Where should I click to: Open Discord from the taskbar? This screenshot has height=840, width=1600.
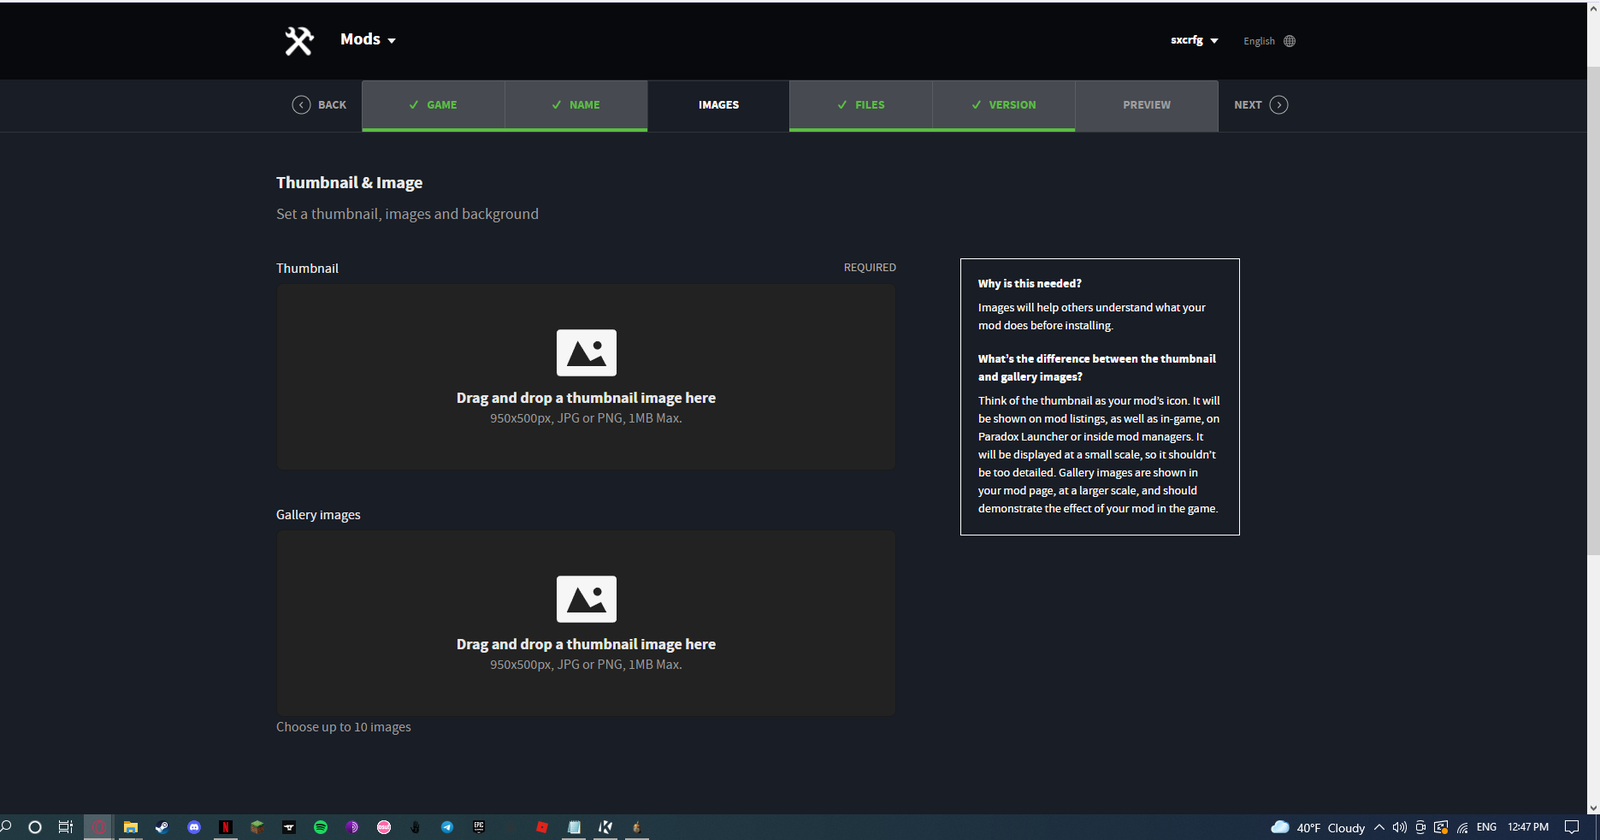click(194, 827)
